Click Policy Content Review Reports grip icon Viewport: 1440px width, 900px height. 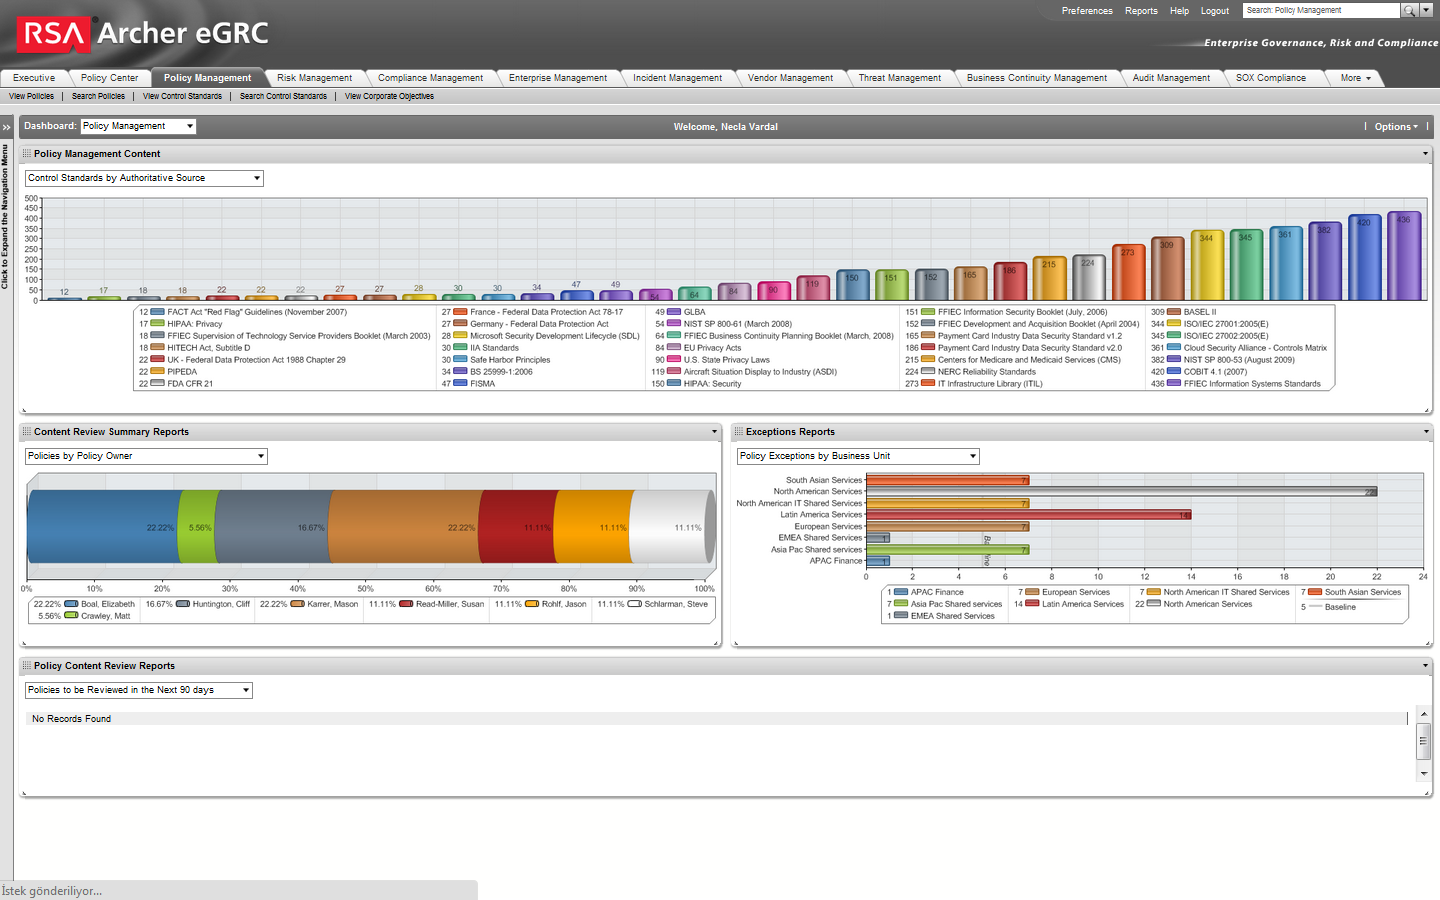pos(27,666)
